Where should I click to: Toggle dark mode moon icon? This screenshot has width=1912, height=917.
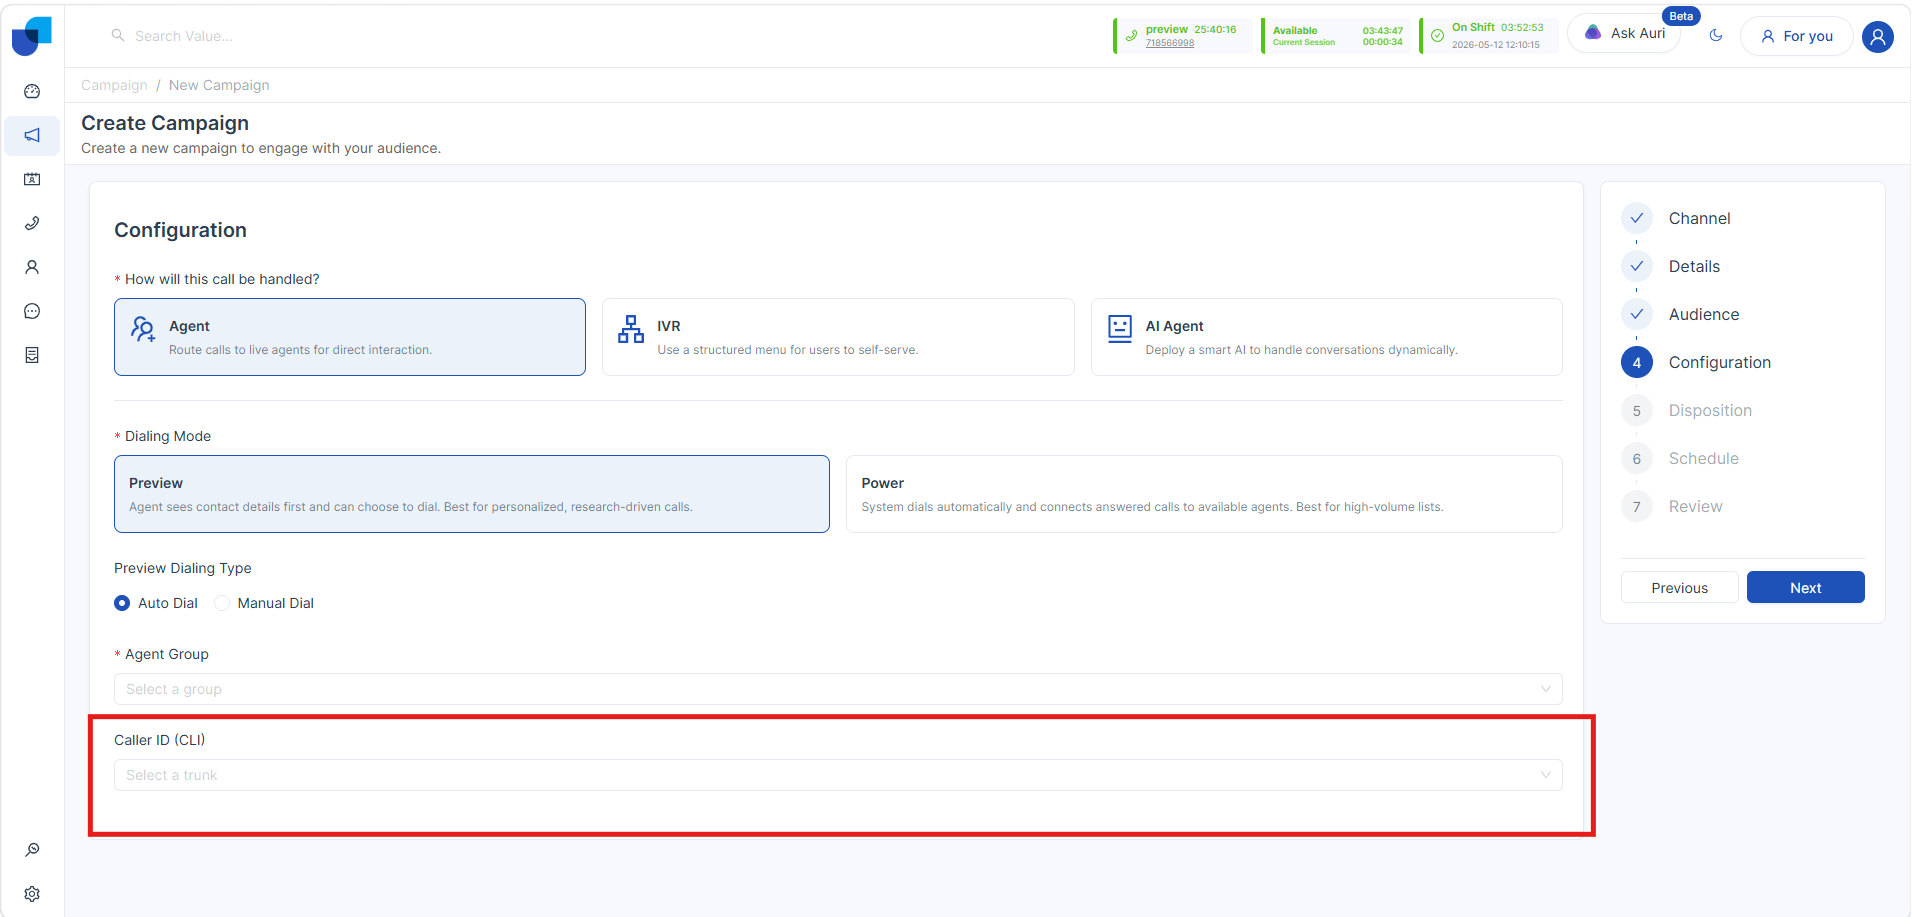point(1716,35)
